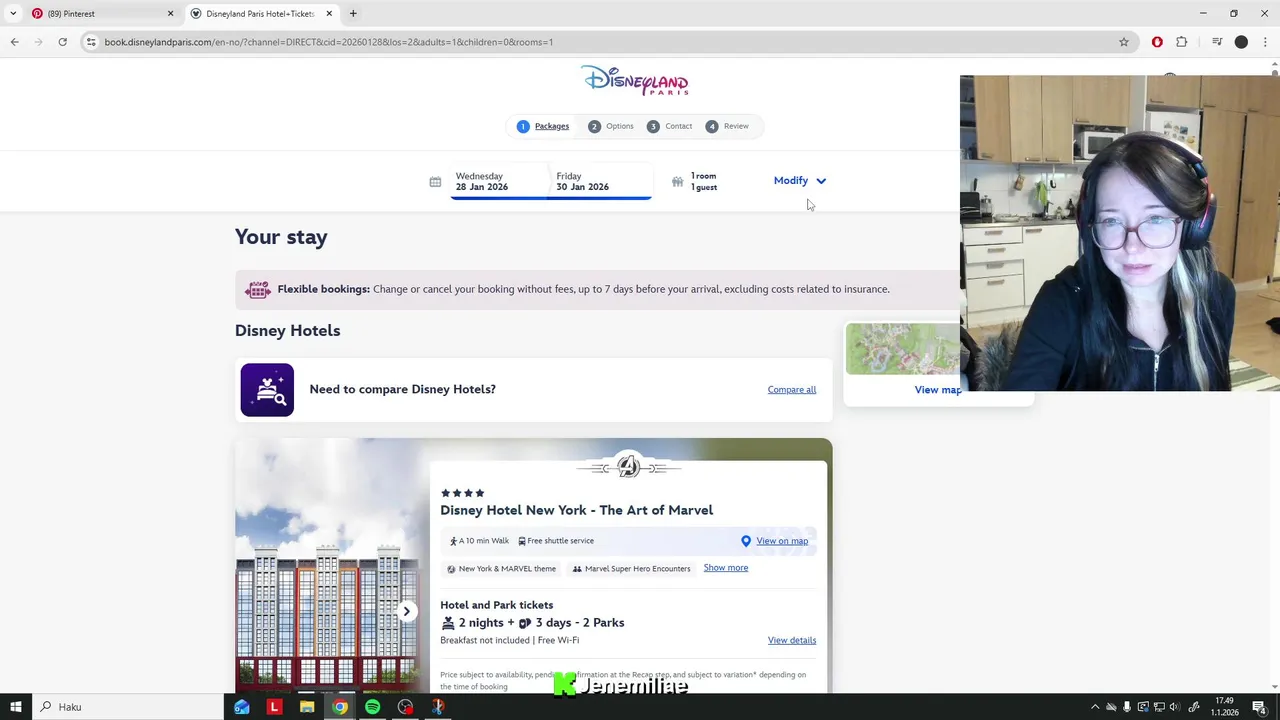Click the microphone icon in system tray
The height and width of the screenshot is (720, 1280).
point(1127,707)
